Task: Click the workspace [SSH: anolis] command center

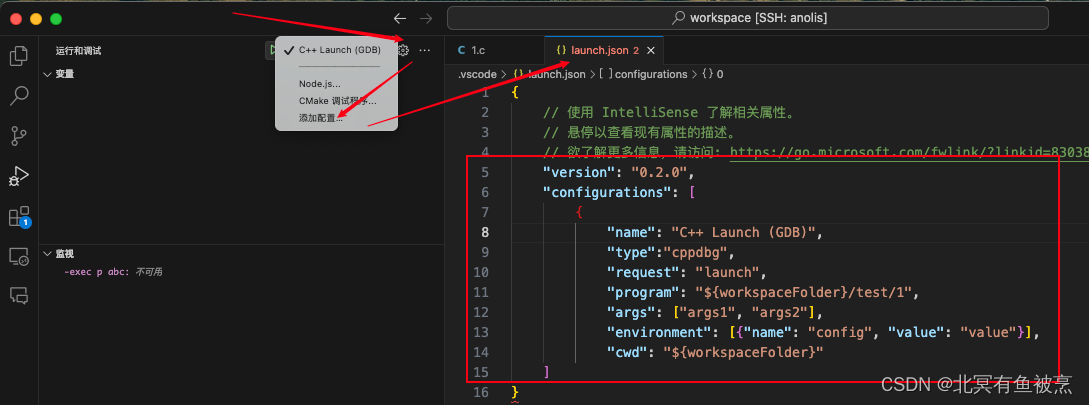Action: 747,18
